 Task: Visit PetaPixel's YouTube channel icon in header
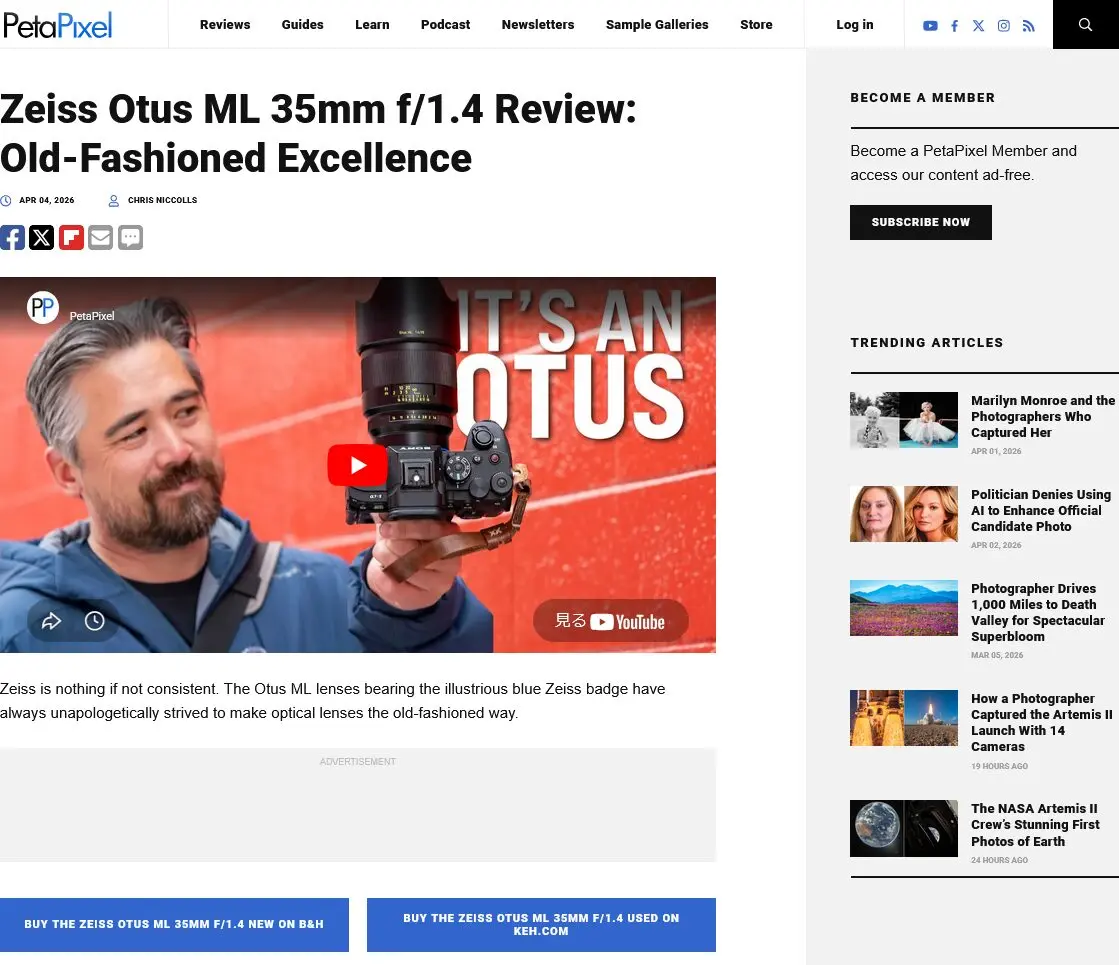click(930, 26)
